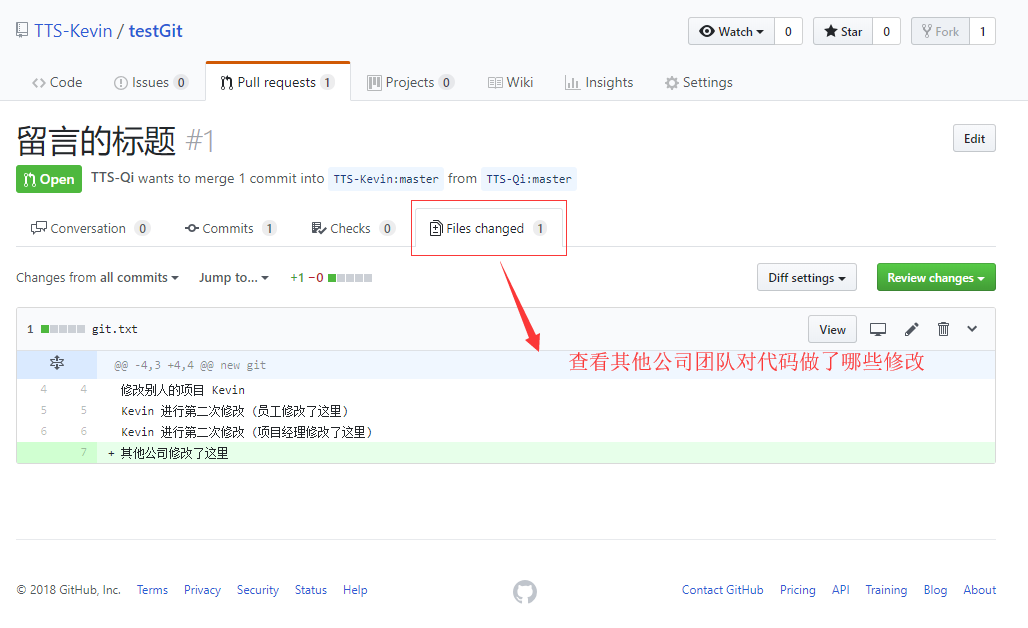The image size is (1028, 628).
Task: Click added line number 7 in diff
Action: tap(83, 452)
